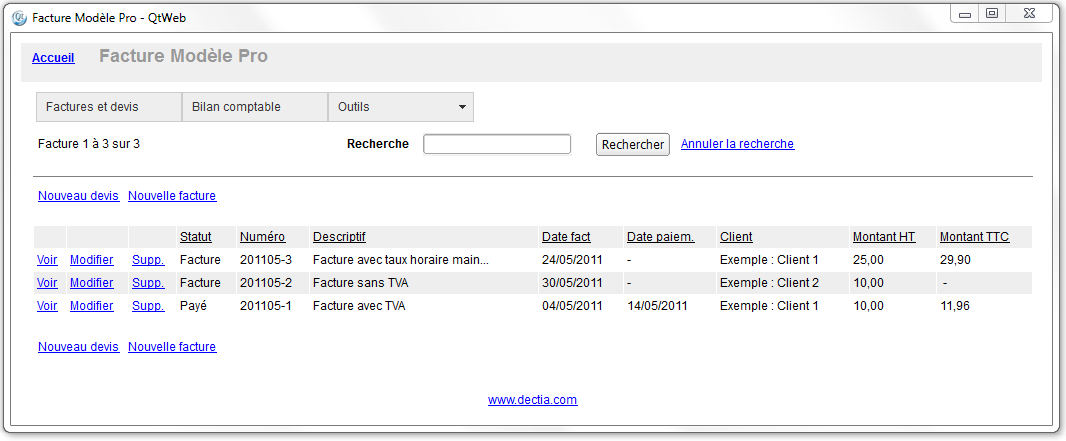Sort table by Numéro column header
Viewport: 1066px width, 441px height.
coord(262,237)
